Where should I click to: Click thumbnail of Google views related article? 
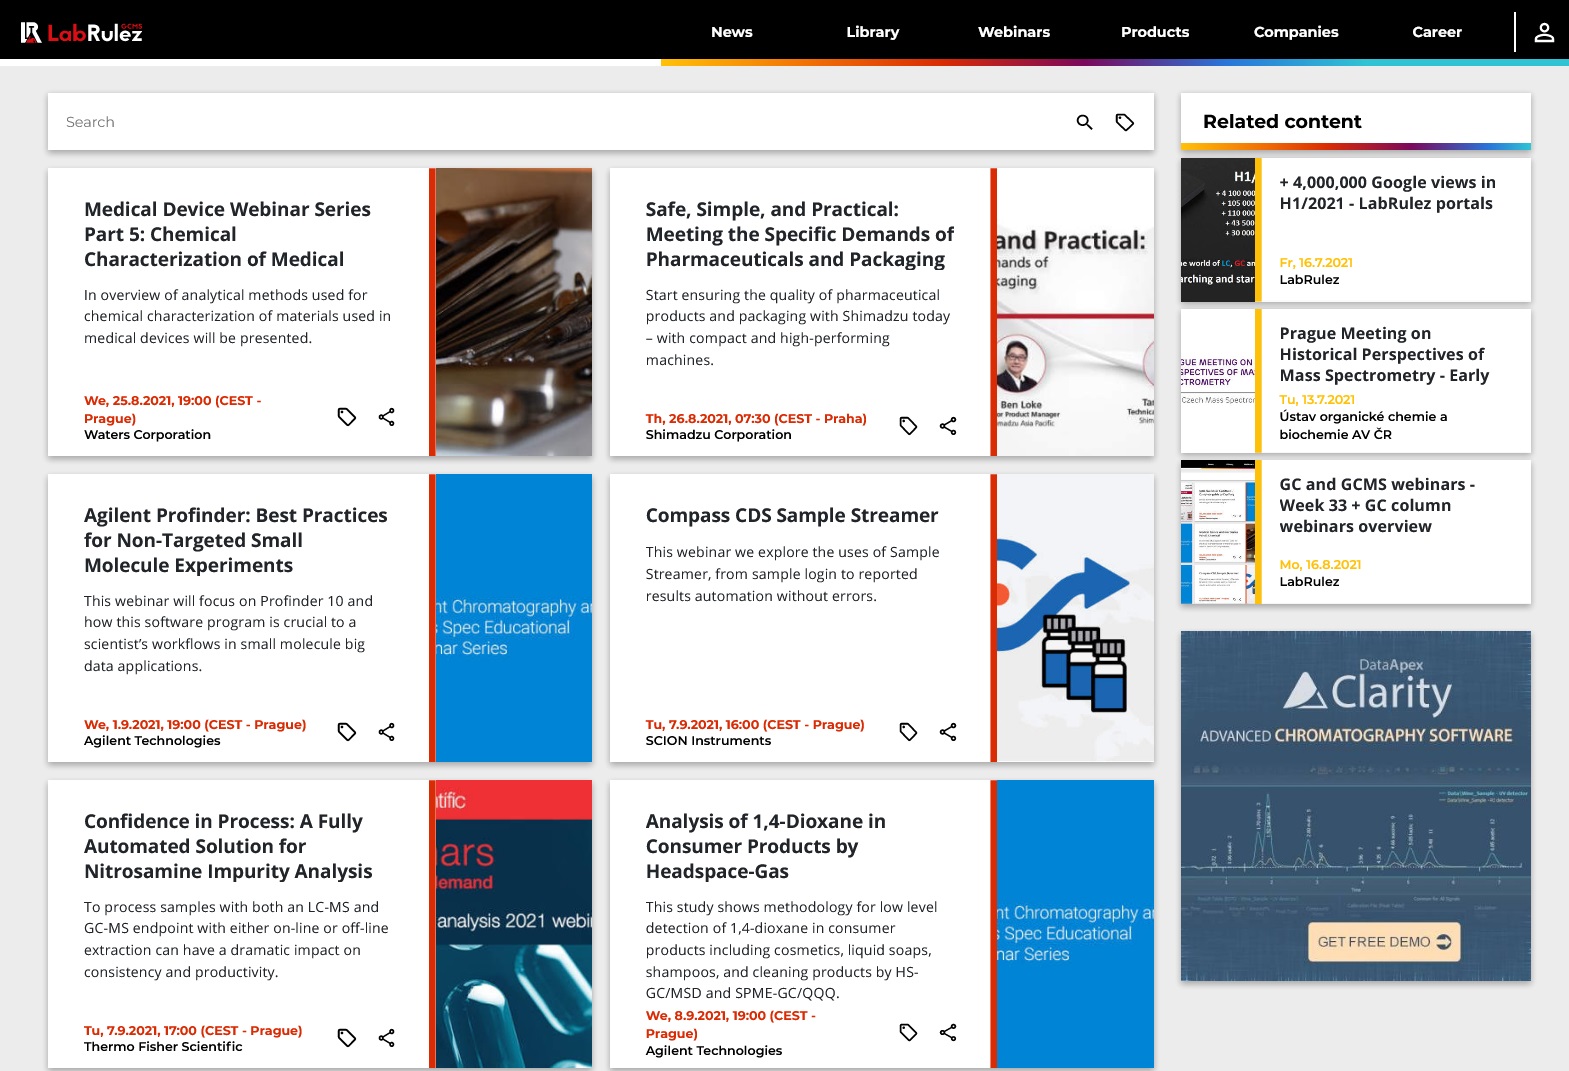tap(1218, 230)
